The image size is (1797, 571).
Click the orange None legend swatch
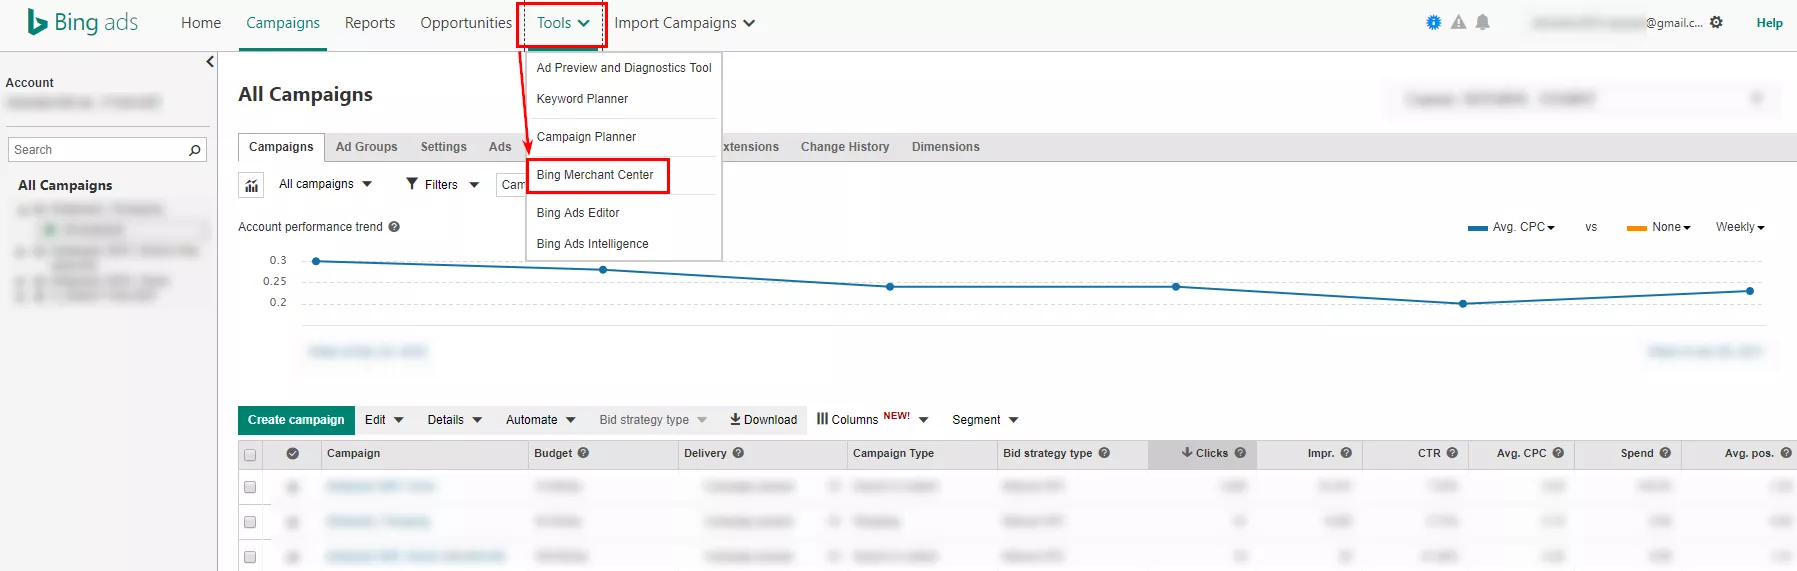[x=1636, y=228]
